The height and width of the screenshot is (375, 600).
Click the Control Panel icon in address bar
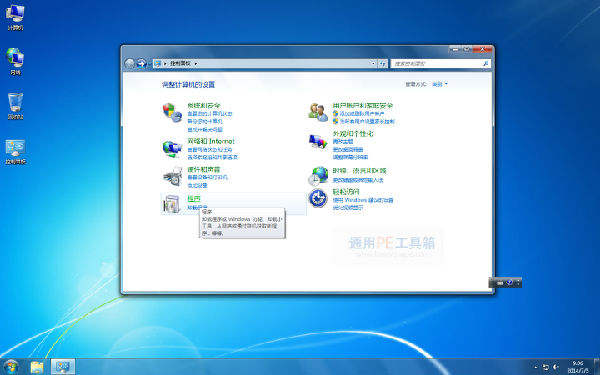(x=158, y=64)
